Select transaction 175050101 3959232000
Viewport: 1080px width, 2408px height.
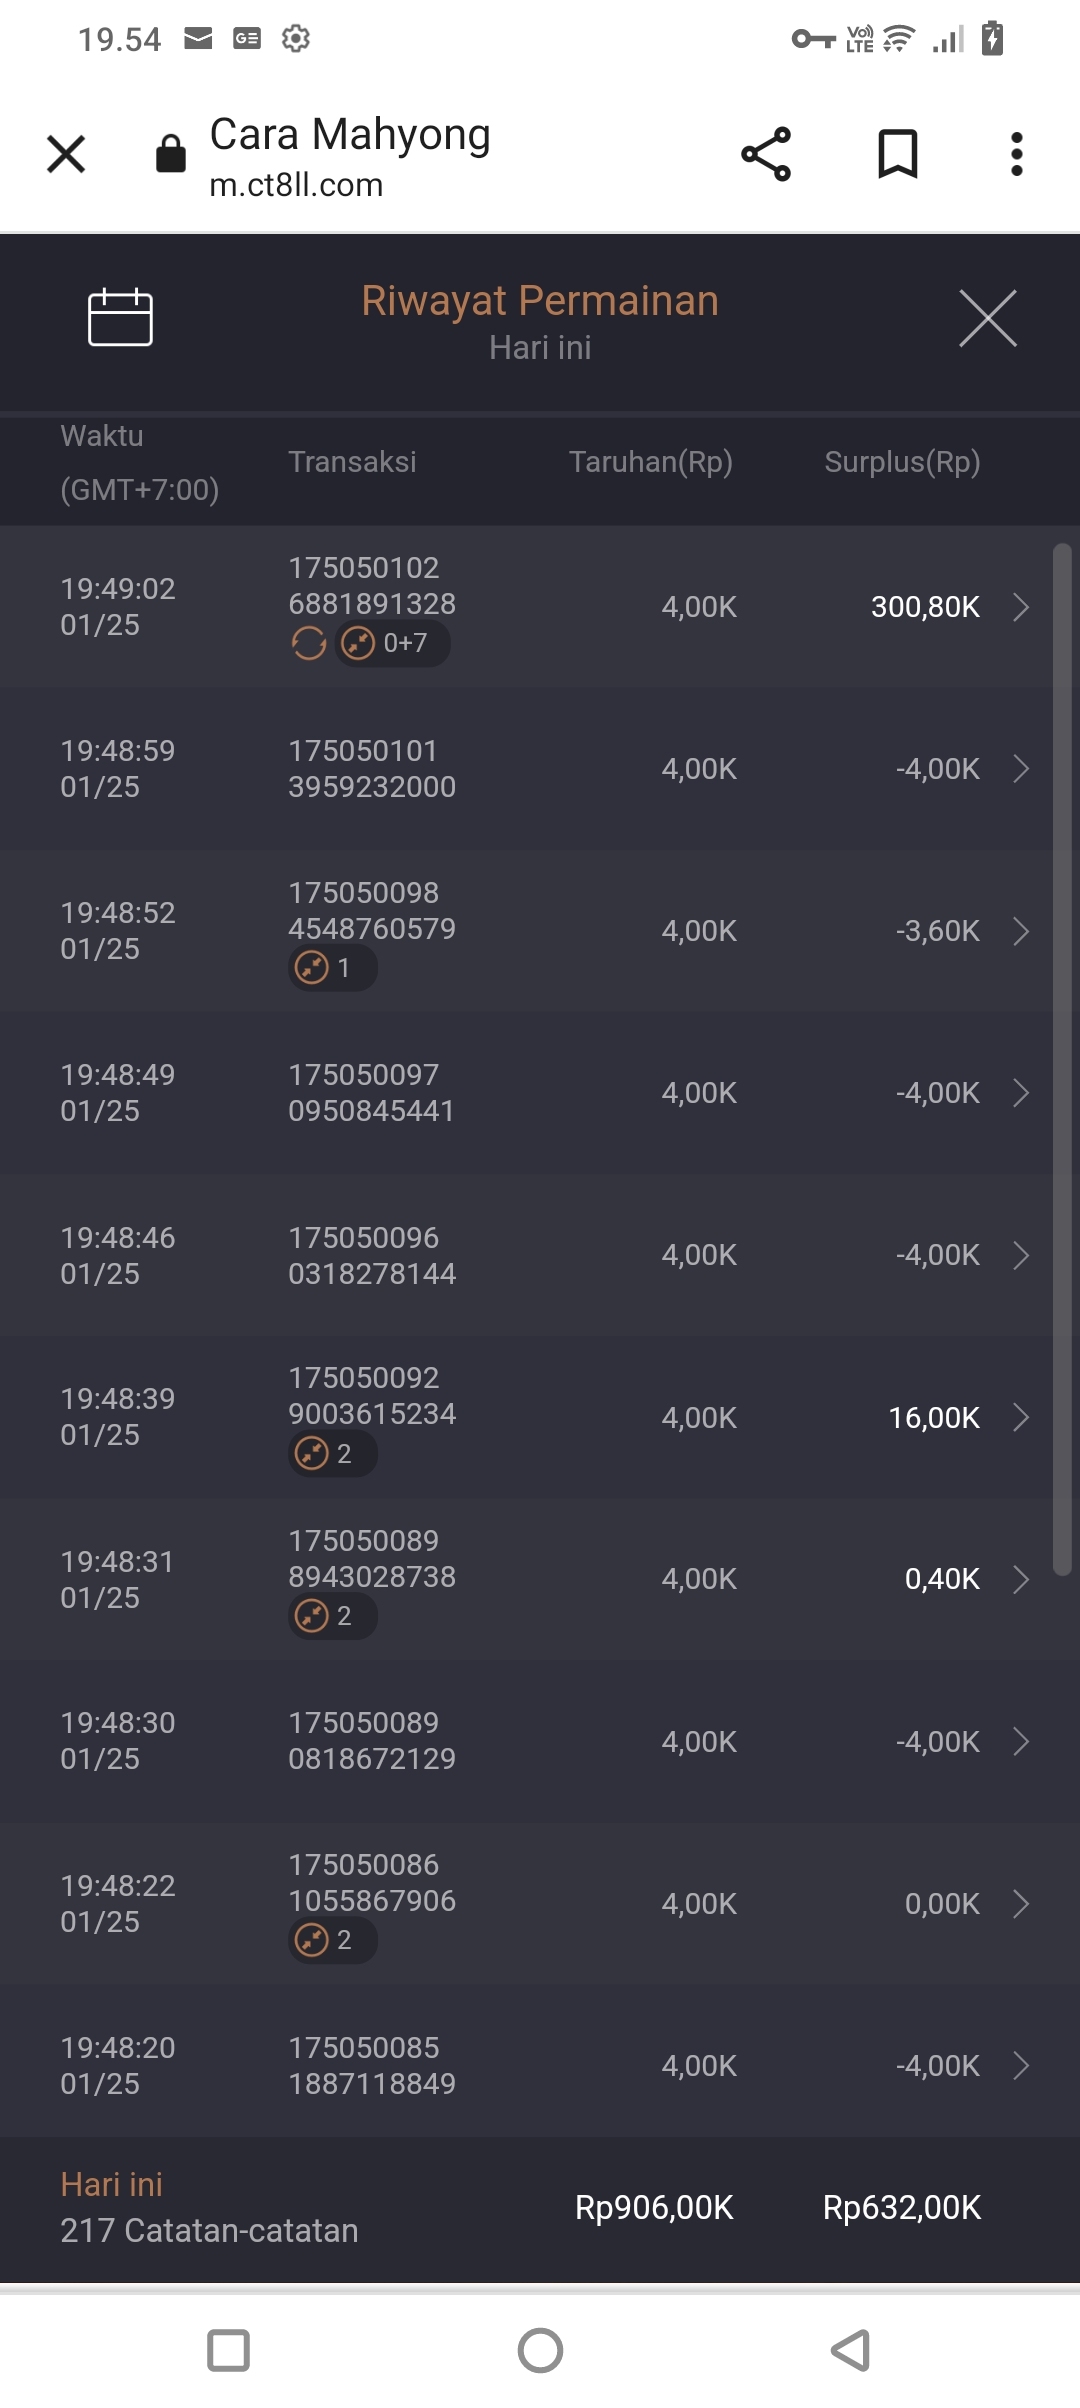372,769
